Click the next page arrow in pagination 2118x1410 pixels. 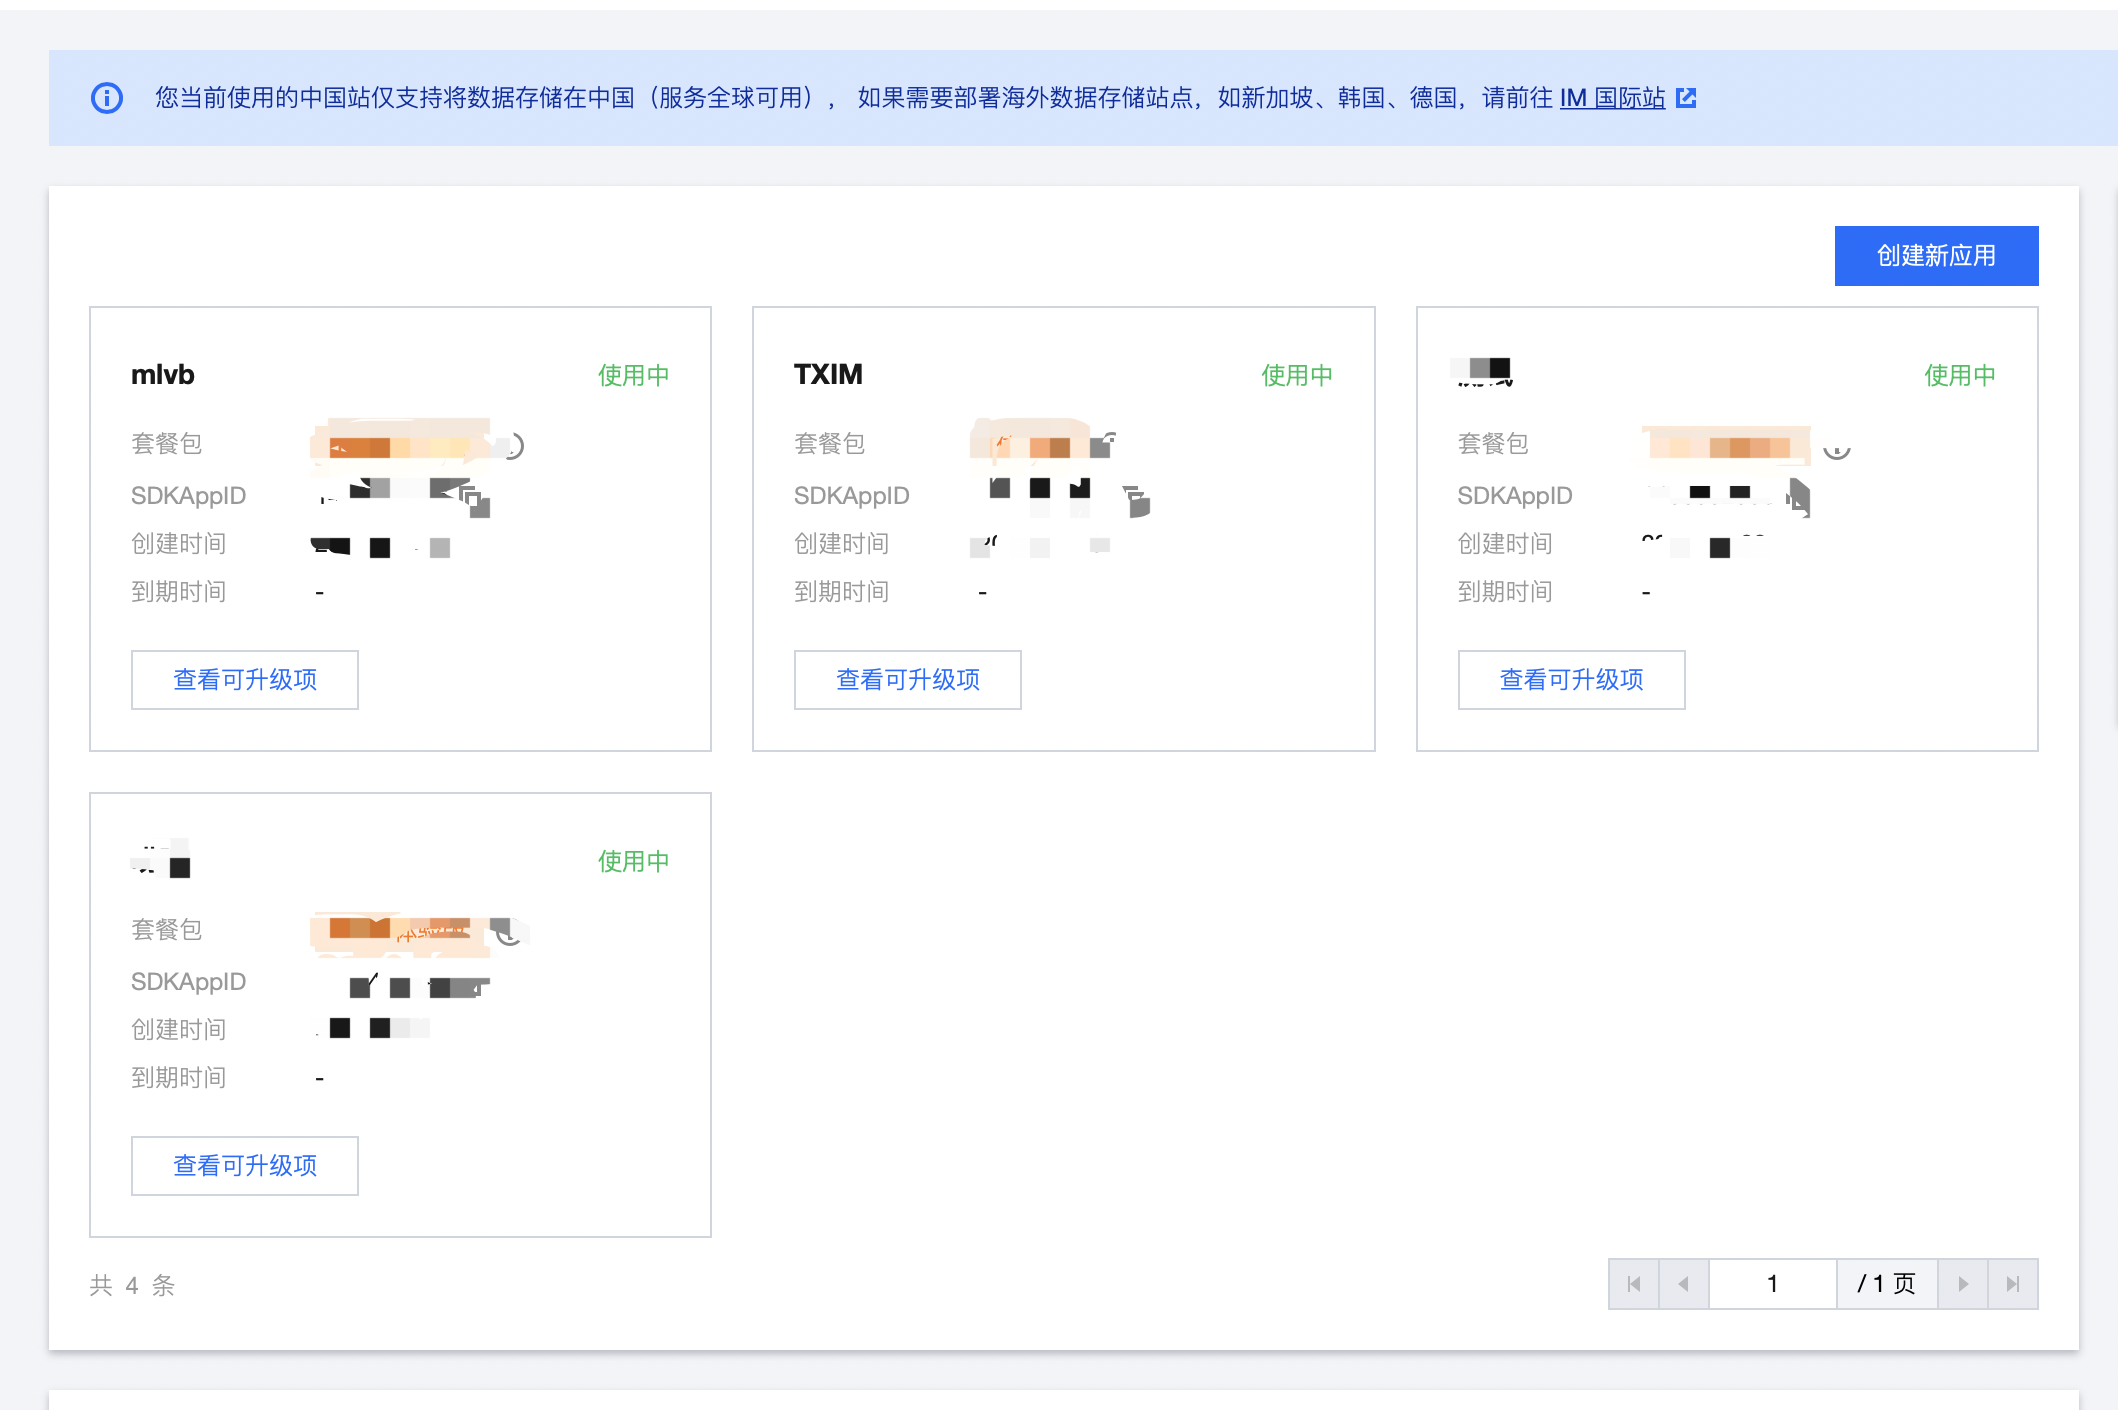click(1963, 1283)
